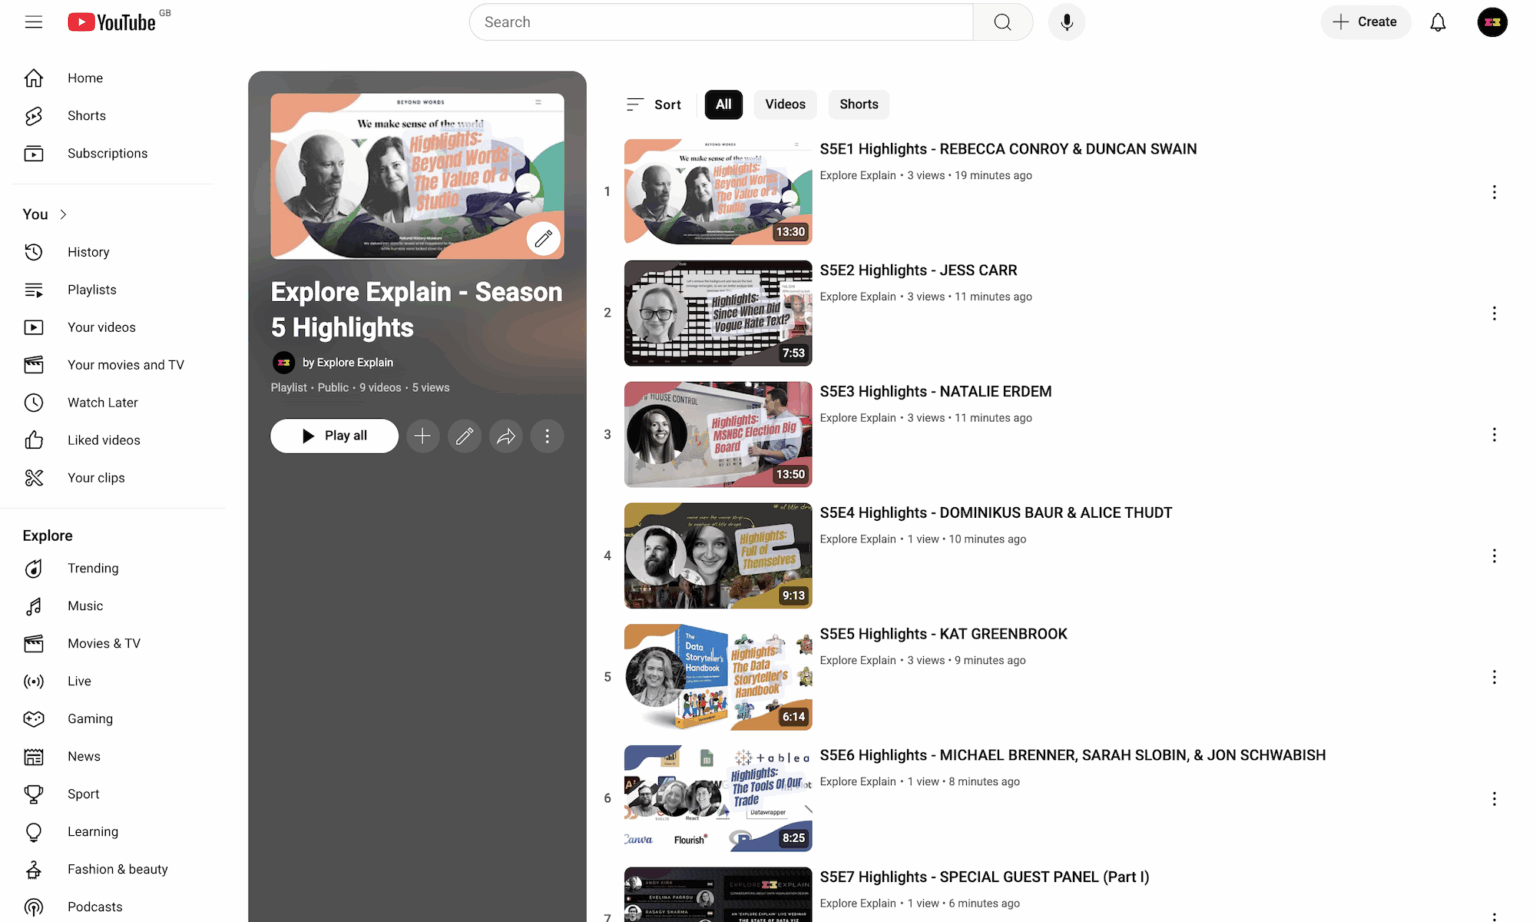Image resolution: width=1536 pixels, height=922 pixels.
Task: Go to Subscriptions in sidebar
Action: tap(107, 153)
